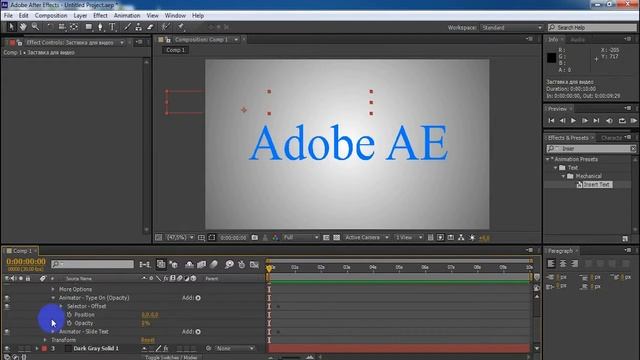Open the Graph Editor
The height and width of the screenshot is (360, 640).
click(x=254, y=264)
